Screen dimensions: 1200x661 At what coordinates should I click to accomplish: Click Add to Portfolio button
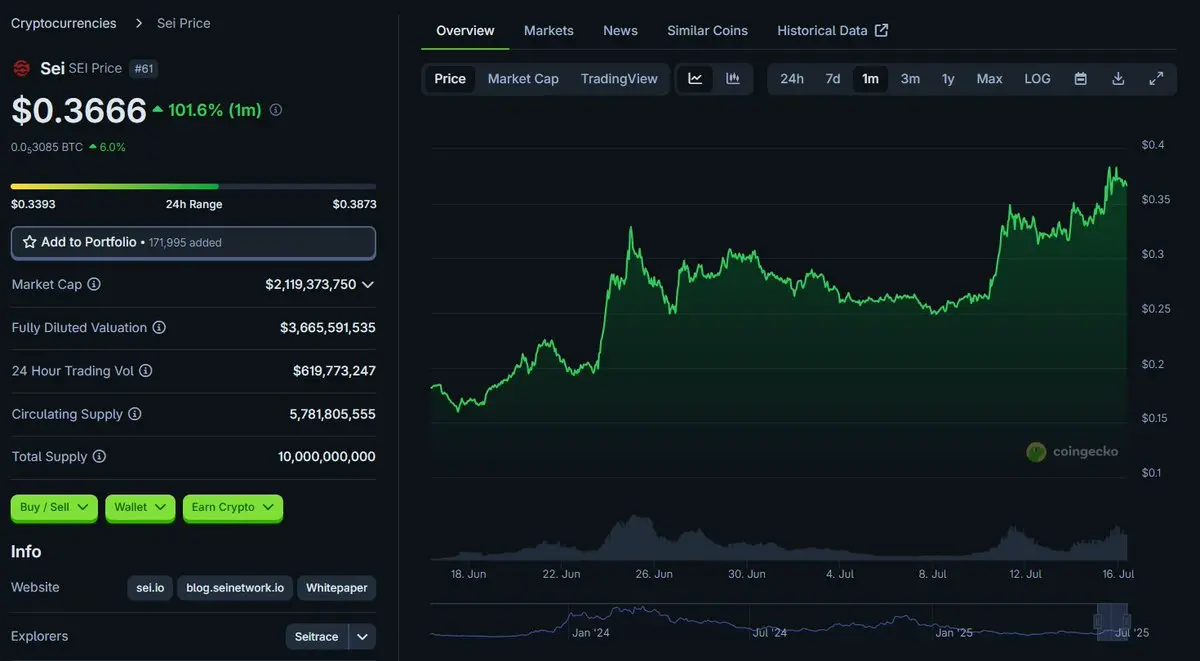pyautogui.click(x=193, y=242)
